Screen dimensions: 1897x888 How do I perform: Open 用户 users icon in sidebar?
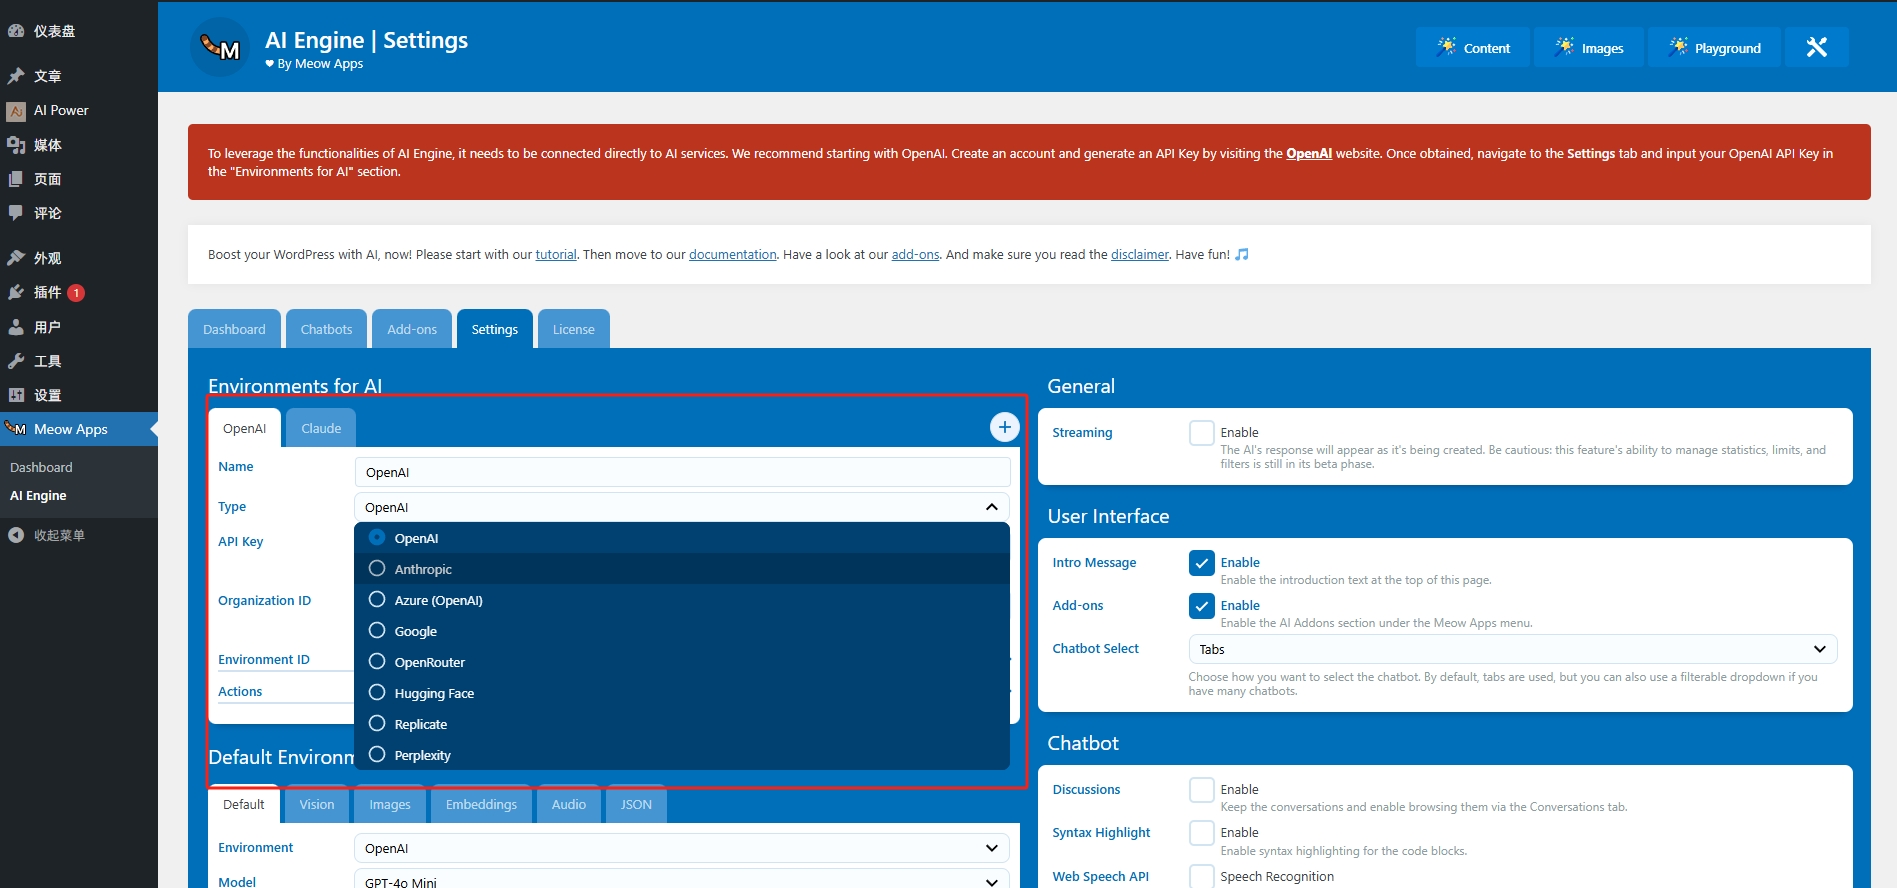[16, 327]
